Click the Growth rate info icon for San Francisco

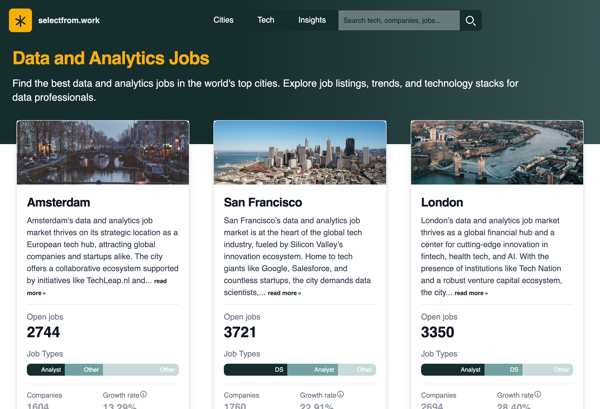click(340, 395)
